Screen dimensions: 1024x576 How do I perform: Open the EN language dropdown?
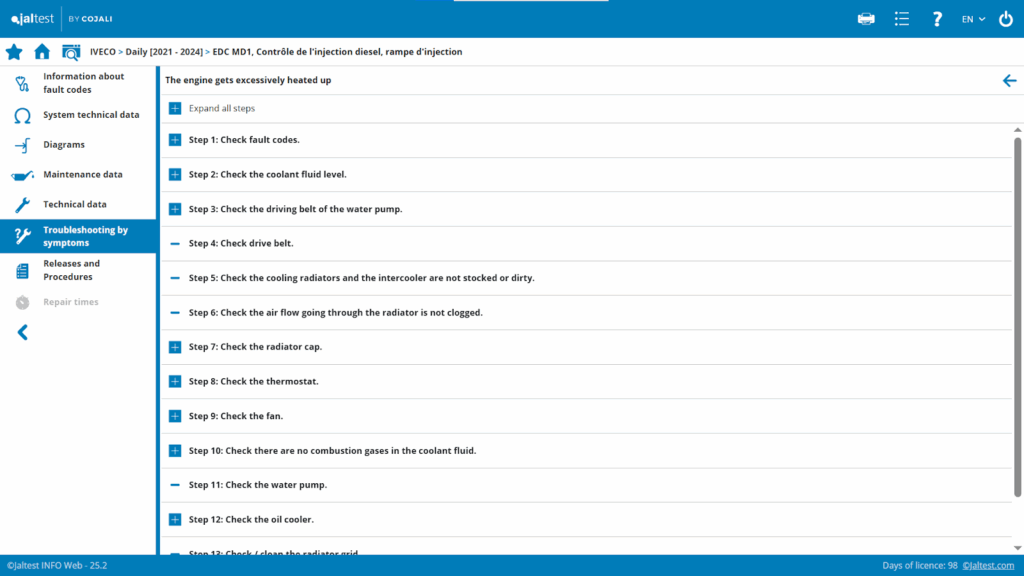973,19
